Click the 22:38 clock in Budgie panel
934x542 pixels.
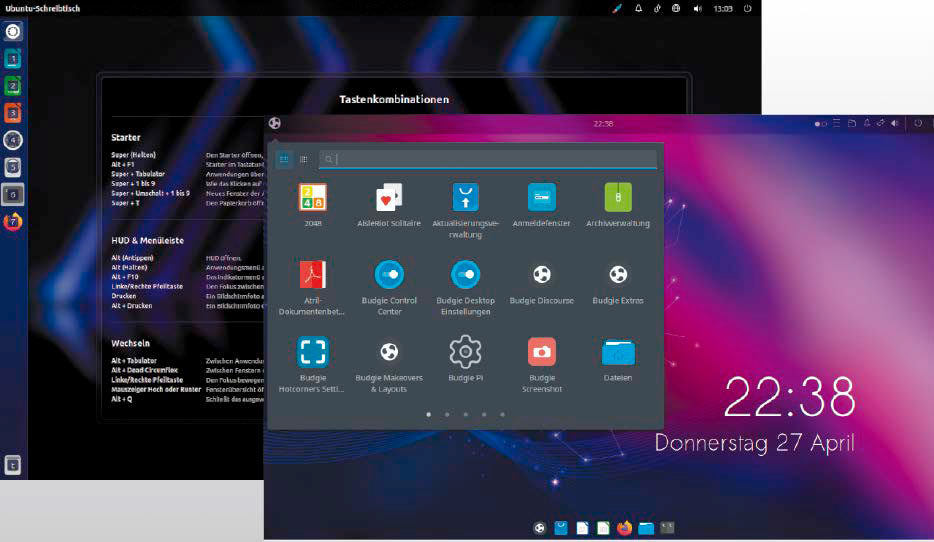(x=603, y=124)
